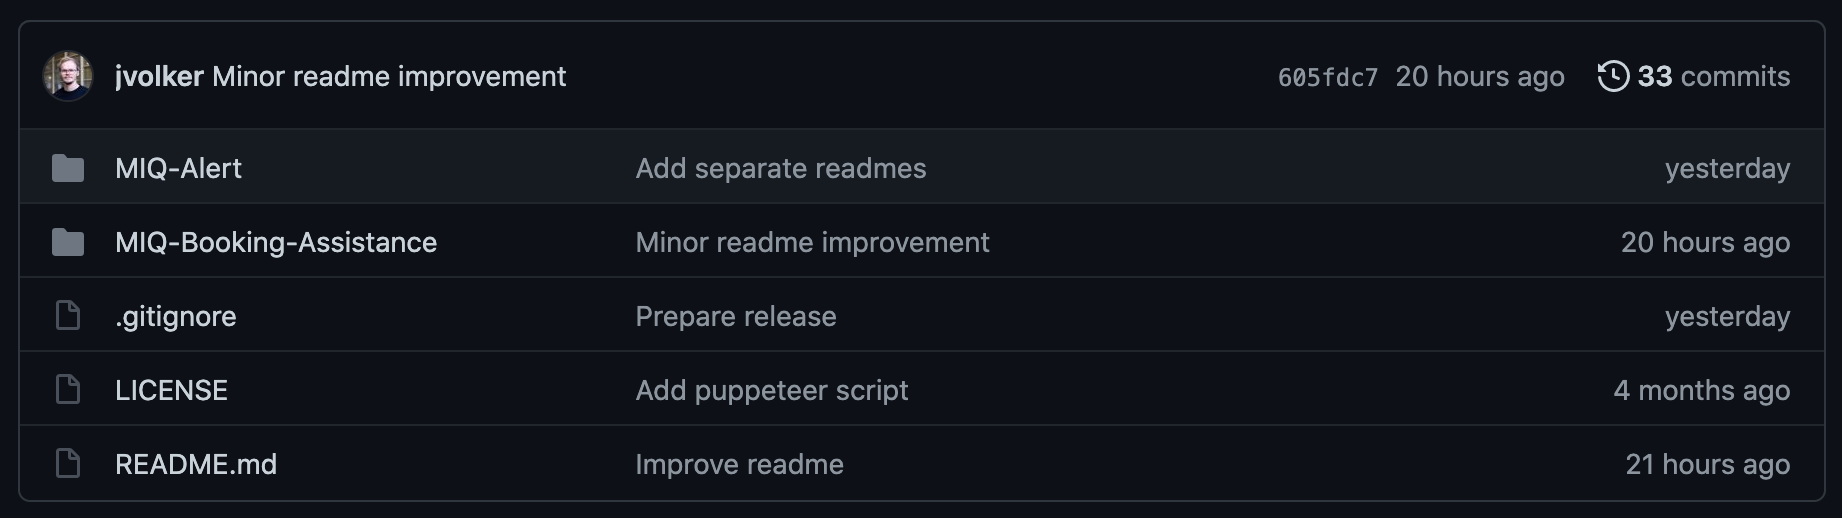This screenshot has height=518, width=1842.
Task: Click the .gitignore file icon
Action: (68, 316)
